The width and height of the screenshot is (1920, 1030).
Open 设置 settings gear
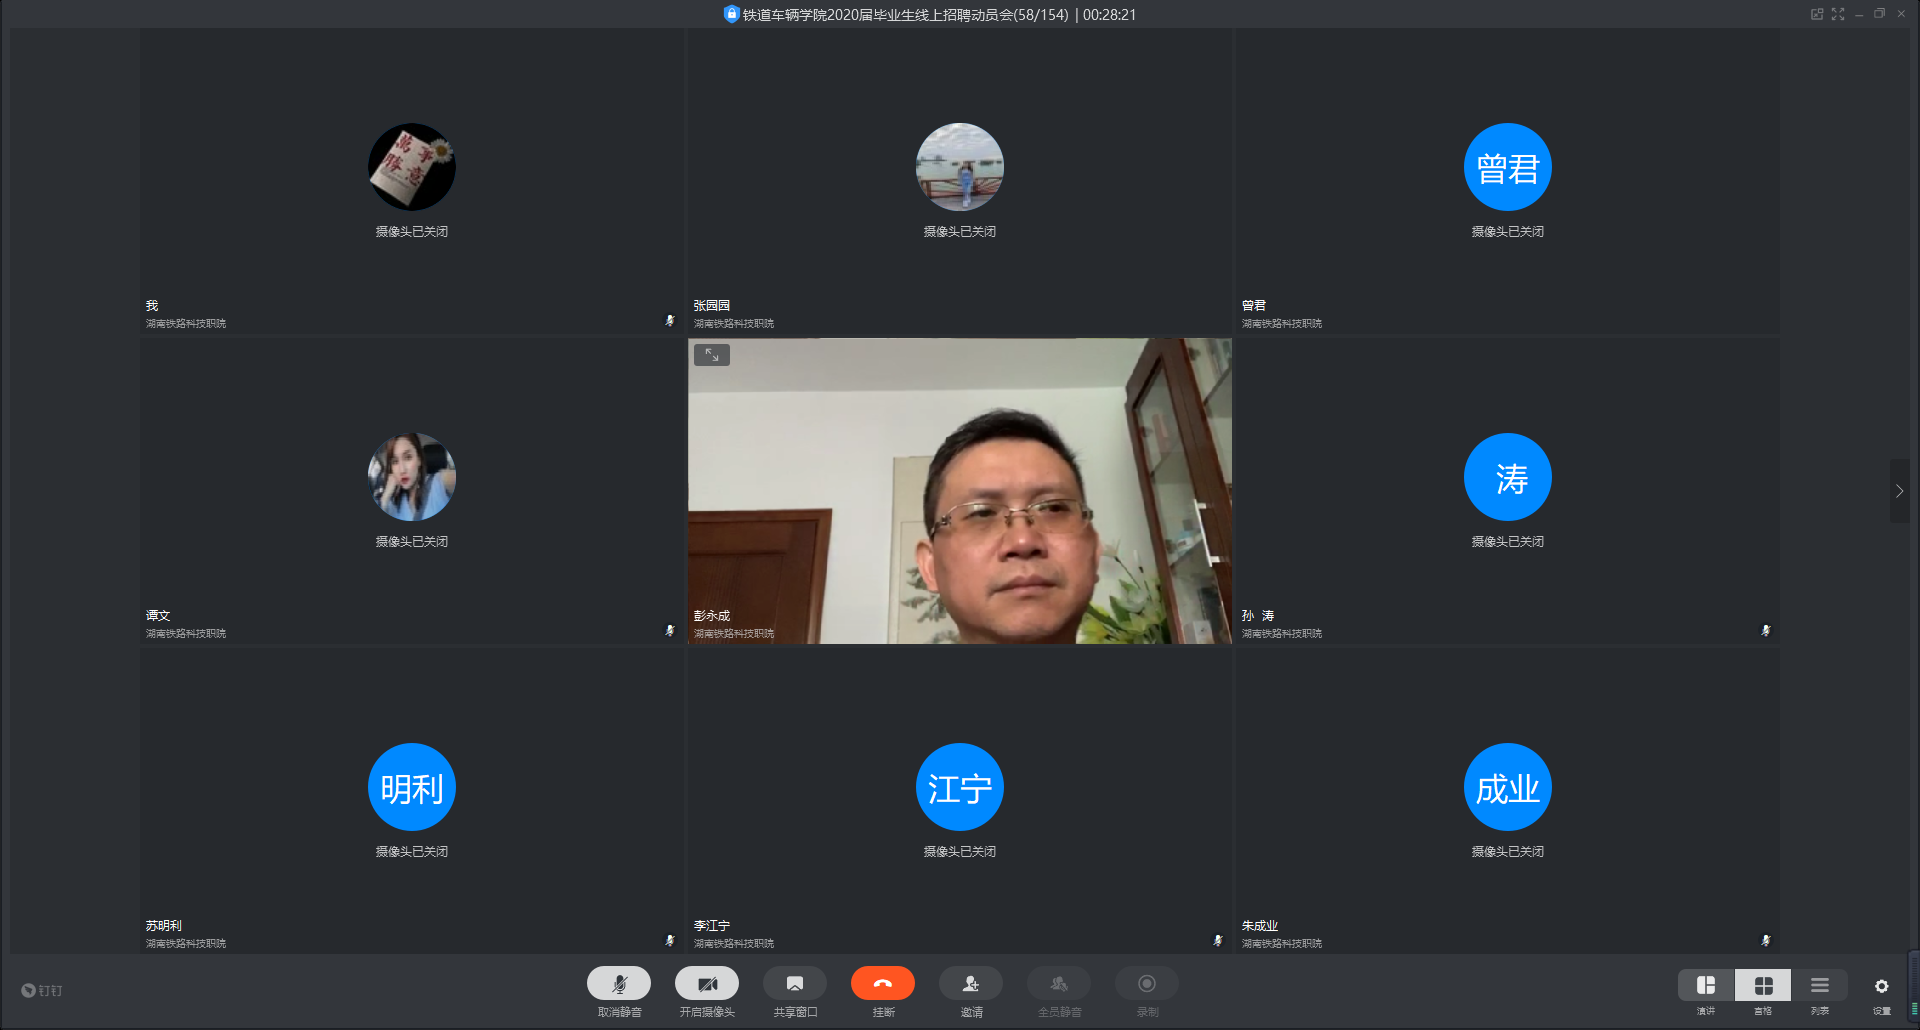click(1882, 986)
